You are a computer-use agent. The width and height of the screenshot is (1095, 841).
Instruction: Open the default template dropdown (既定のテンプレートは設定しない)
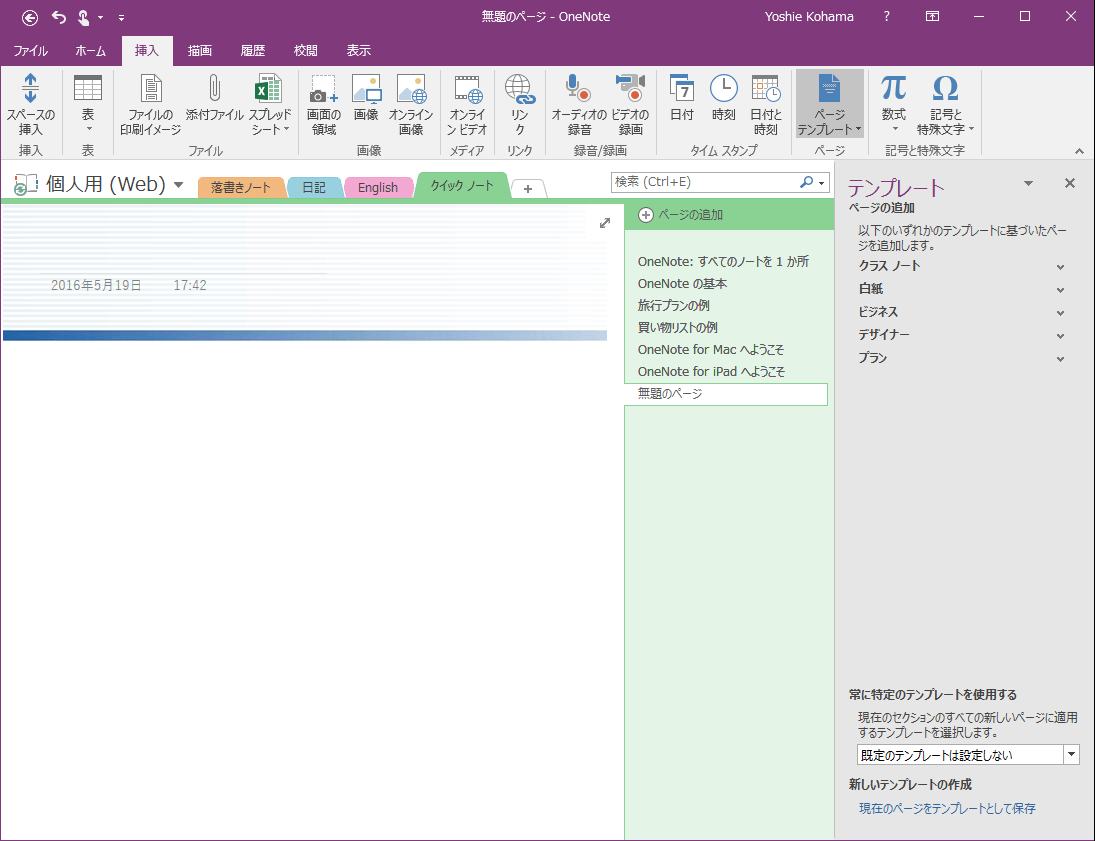pyautogui.click(x=1071, y=754)
